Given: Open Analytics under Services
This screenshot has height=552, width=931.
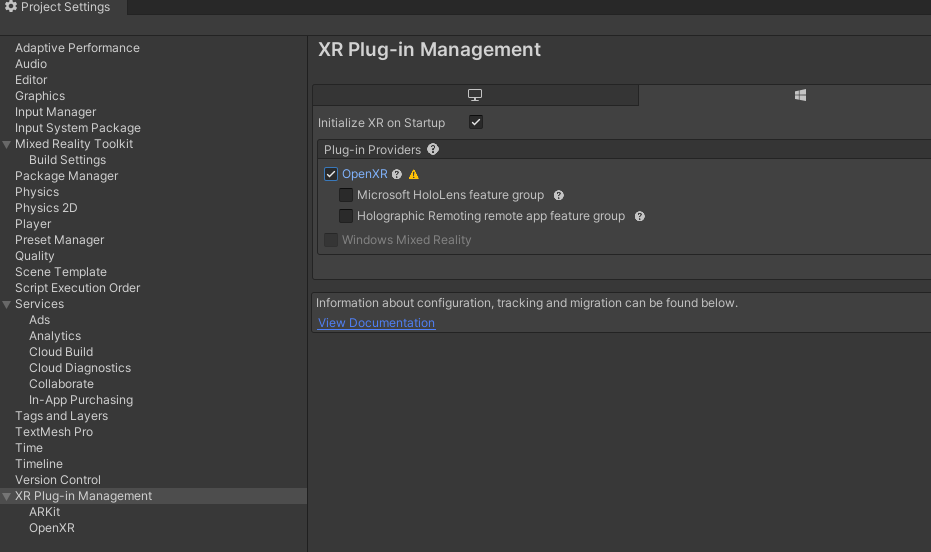Looking at the screenshot, I should [x=55, y=337].
